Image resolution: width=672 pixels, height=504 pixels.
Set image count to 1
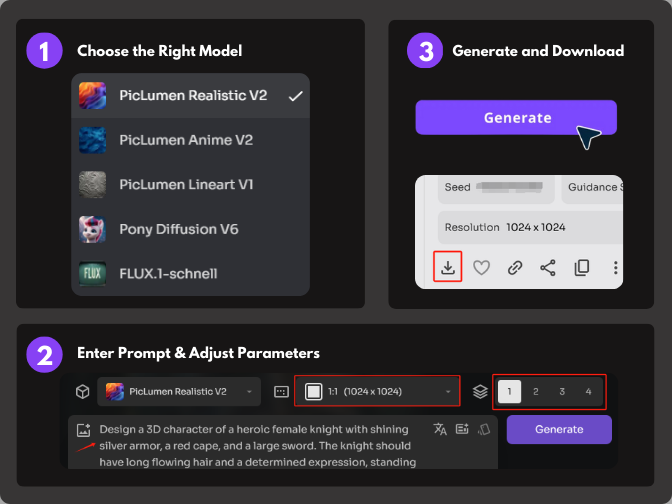(x=509, y=391)
